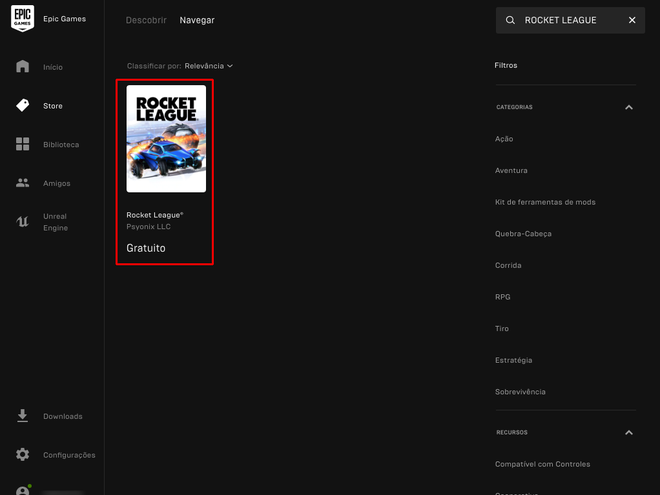This screenshot has height=495, width=660.
Task: Click the Downloads arrow icon
Action: [x=22, y=416]
